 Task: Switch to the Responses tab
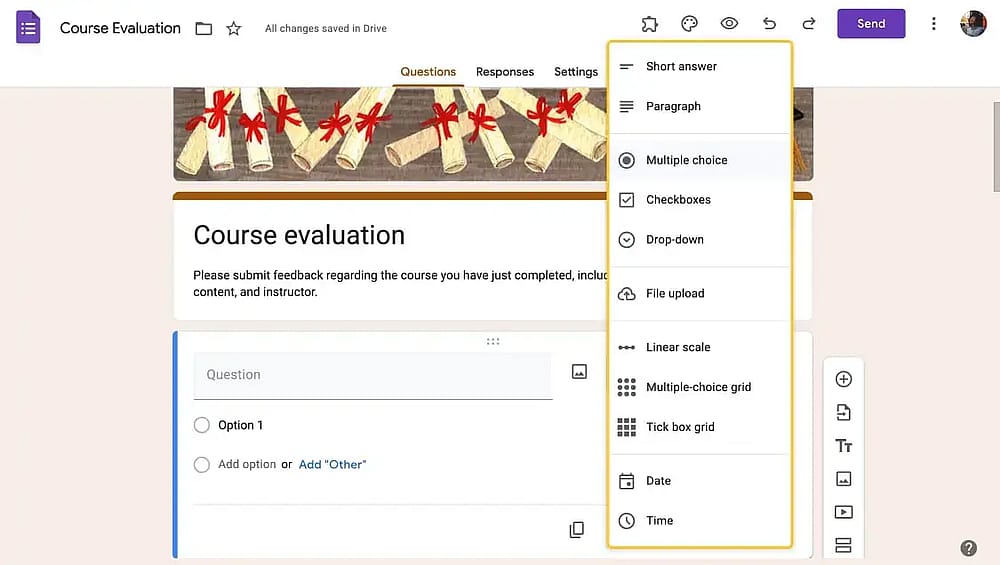click(505, 72)
